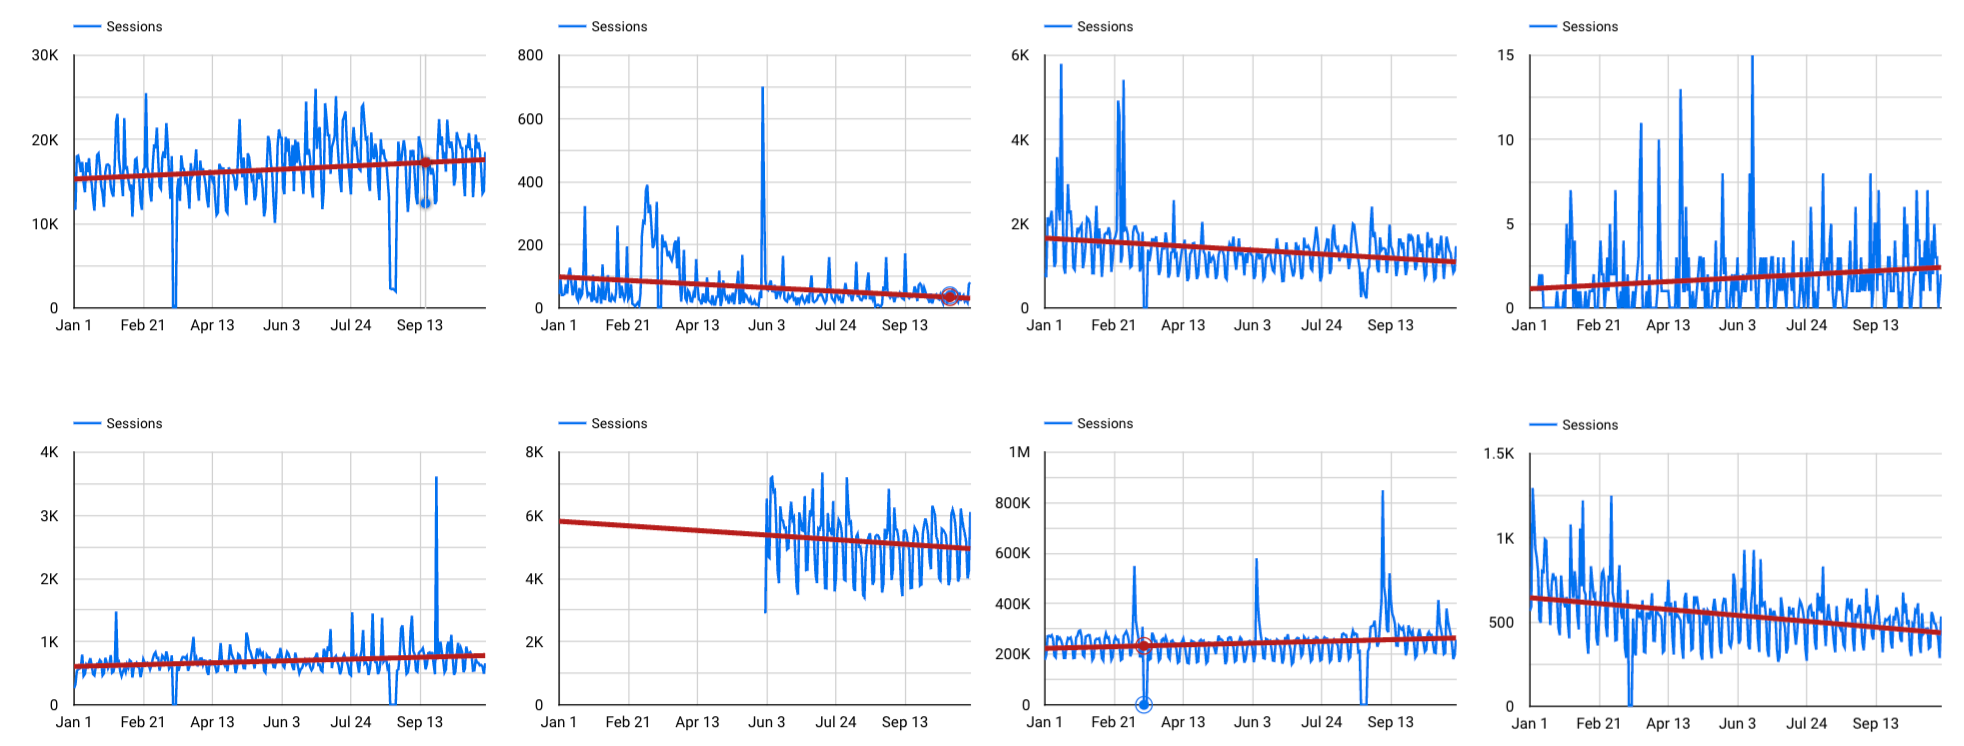Click the light blue highlighted point in 30K chart
This screenshot has width=1964, height=746.
[x=425, y=203]
